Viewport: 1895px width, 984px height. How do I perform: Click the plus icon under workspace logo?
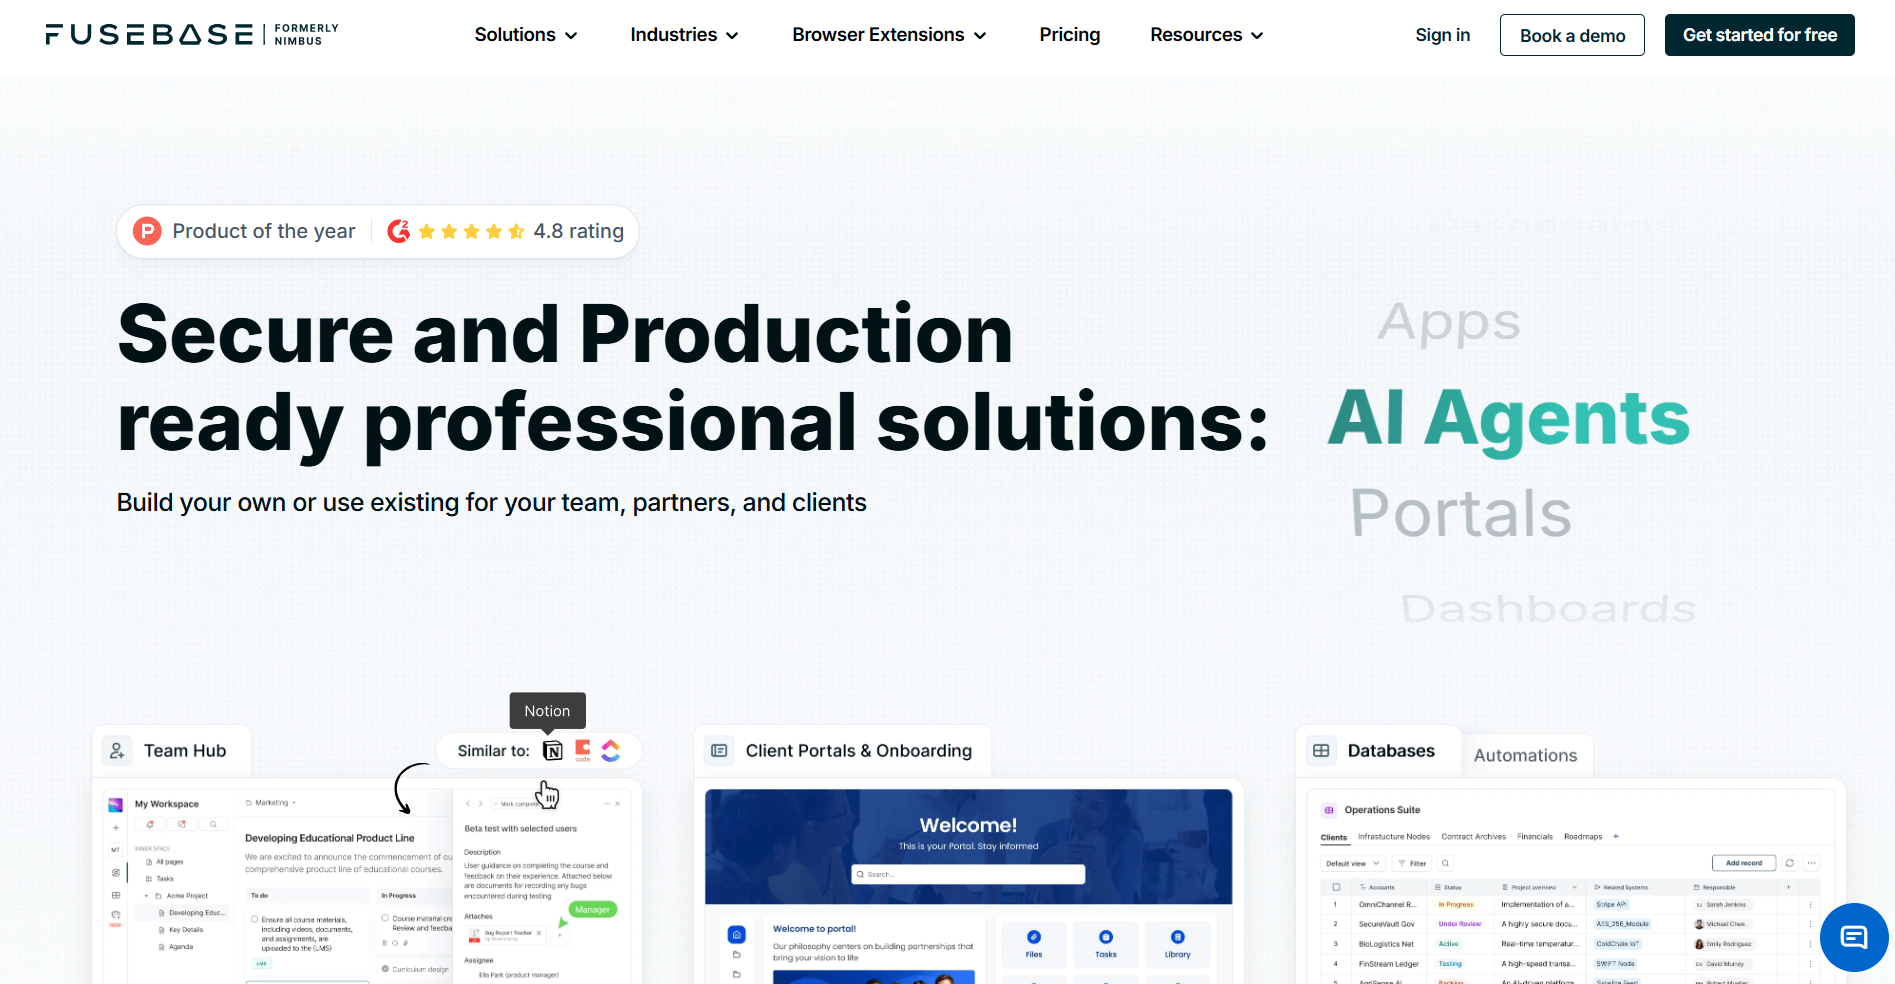[x=116, y=828]
